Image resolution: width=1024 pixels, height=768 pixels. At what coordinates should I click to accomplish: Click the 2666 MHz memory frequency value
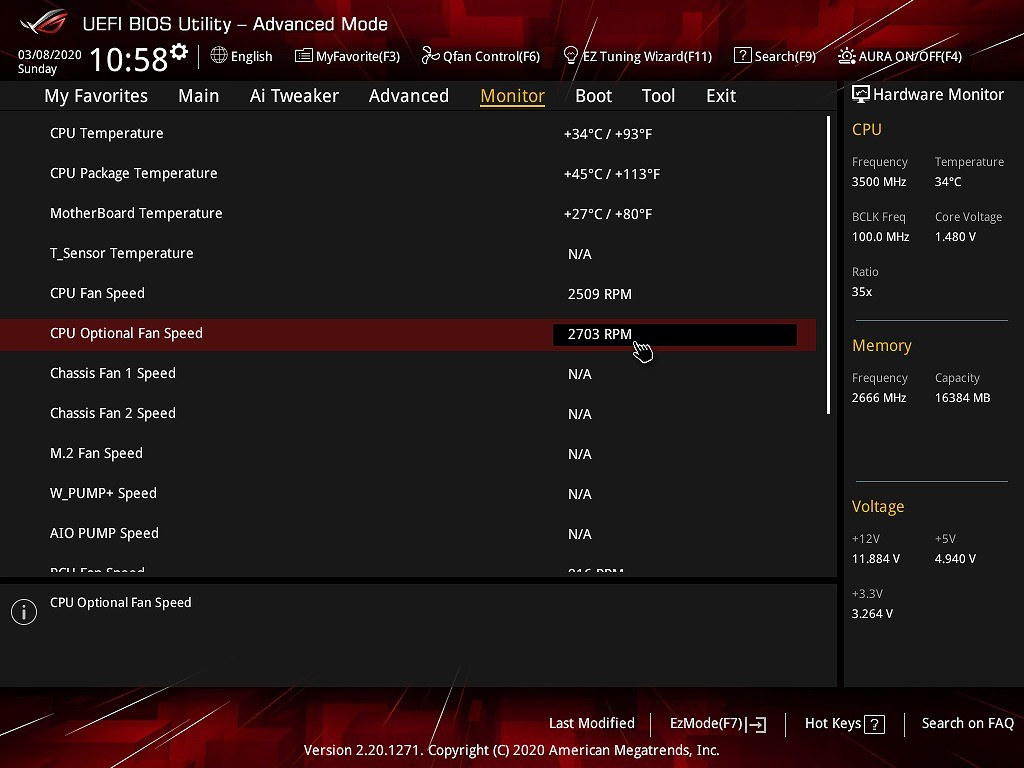pyautogui.click(x=879, y=398)
